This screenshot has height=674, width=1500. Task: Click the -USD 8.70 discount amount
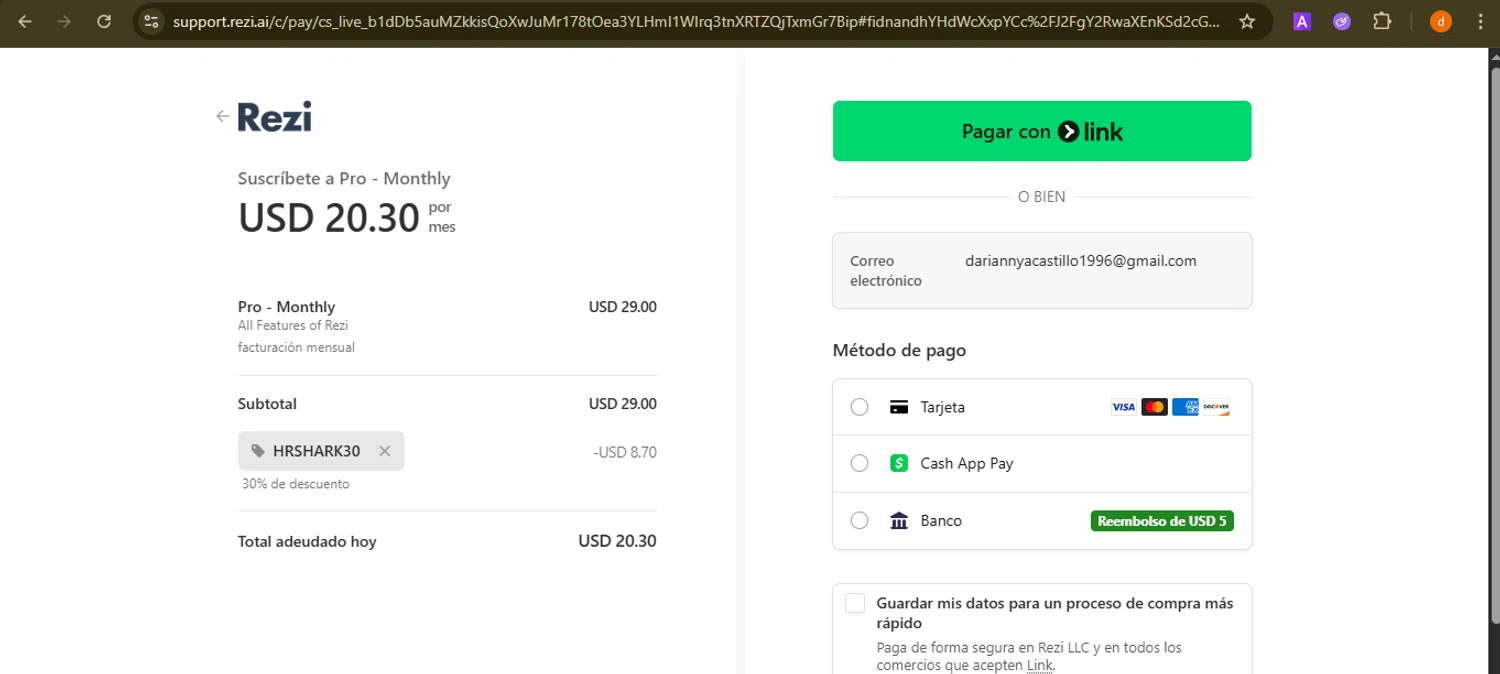pyautogui.click(x=625, y=452)
